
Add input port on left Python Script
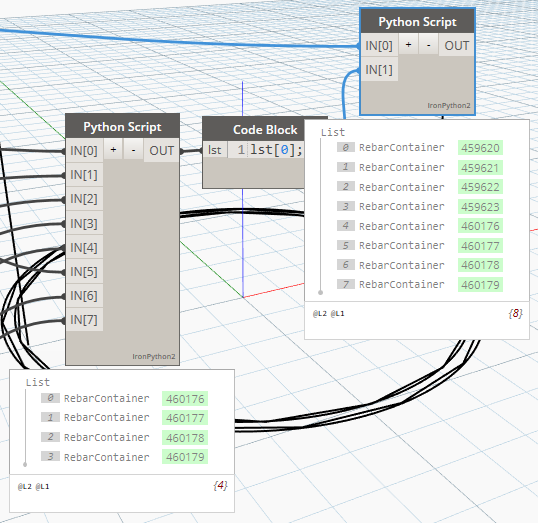pos(113,150)
